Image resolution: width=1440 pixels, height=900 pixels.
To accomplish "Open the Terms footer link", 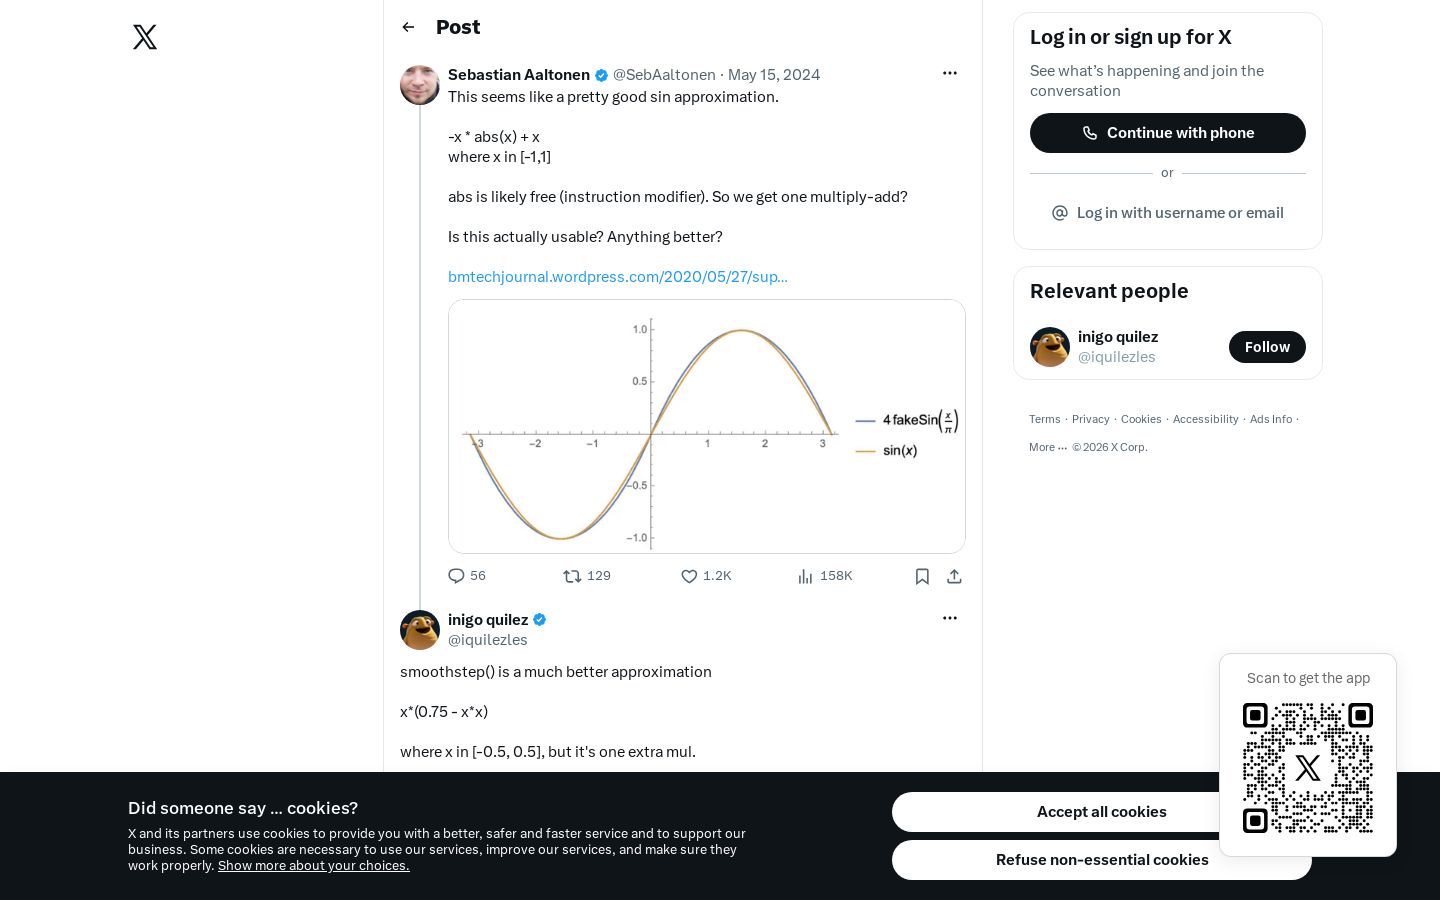I will (x=1045, y=419).
